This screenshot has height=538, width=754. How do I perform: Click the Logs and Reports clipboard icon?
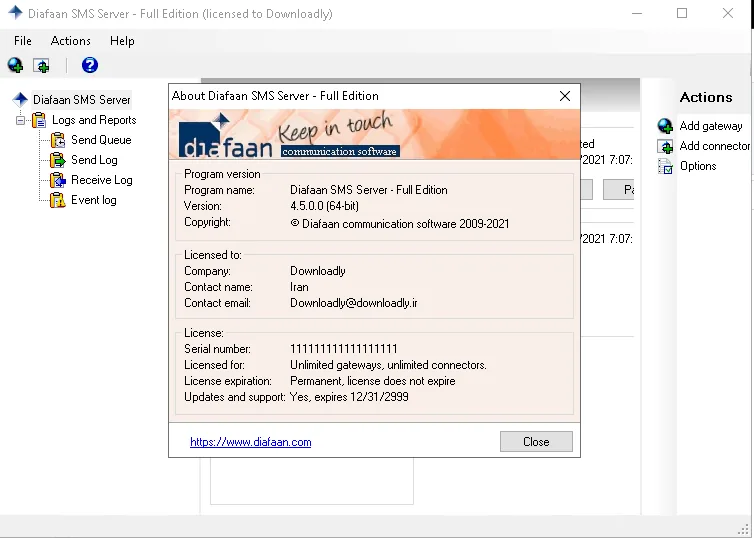tap(39, 120)
